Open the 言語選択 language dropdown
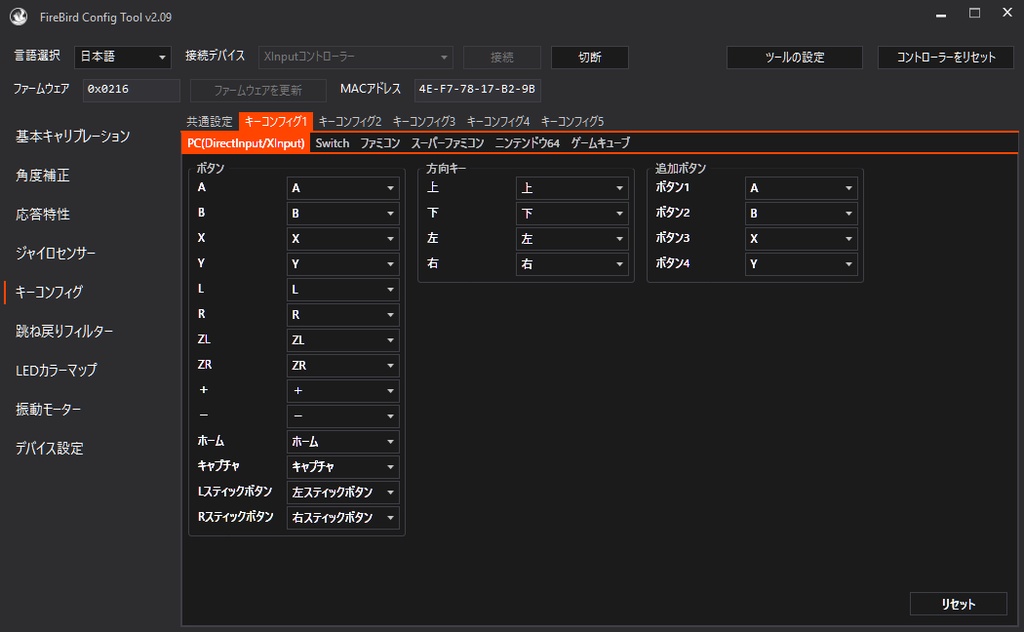 pos(122,57)
